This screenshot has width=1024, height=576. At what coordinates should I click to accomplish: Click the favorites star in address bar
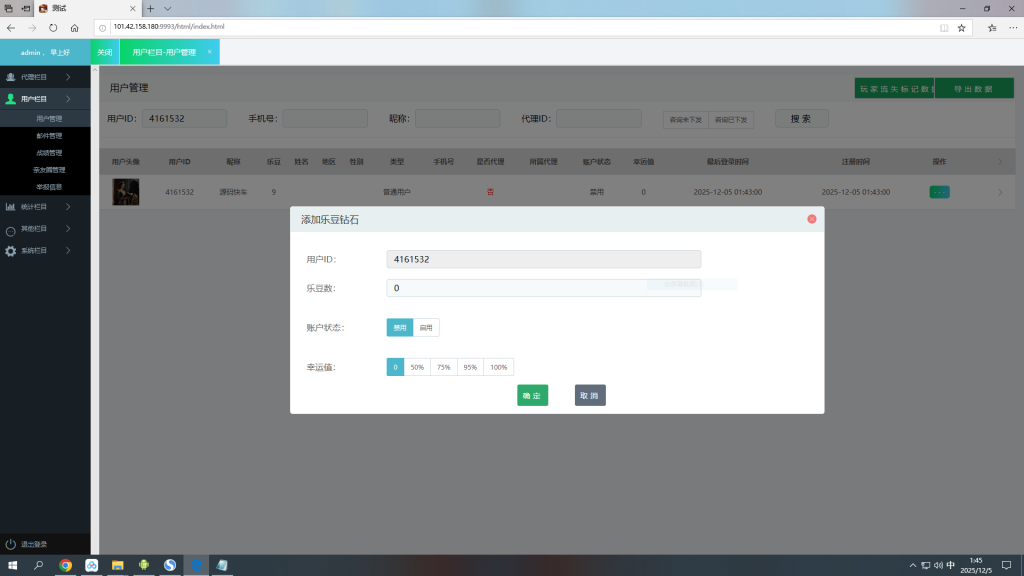tap(961, 28)
